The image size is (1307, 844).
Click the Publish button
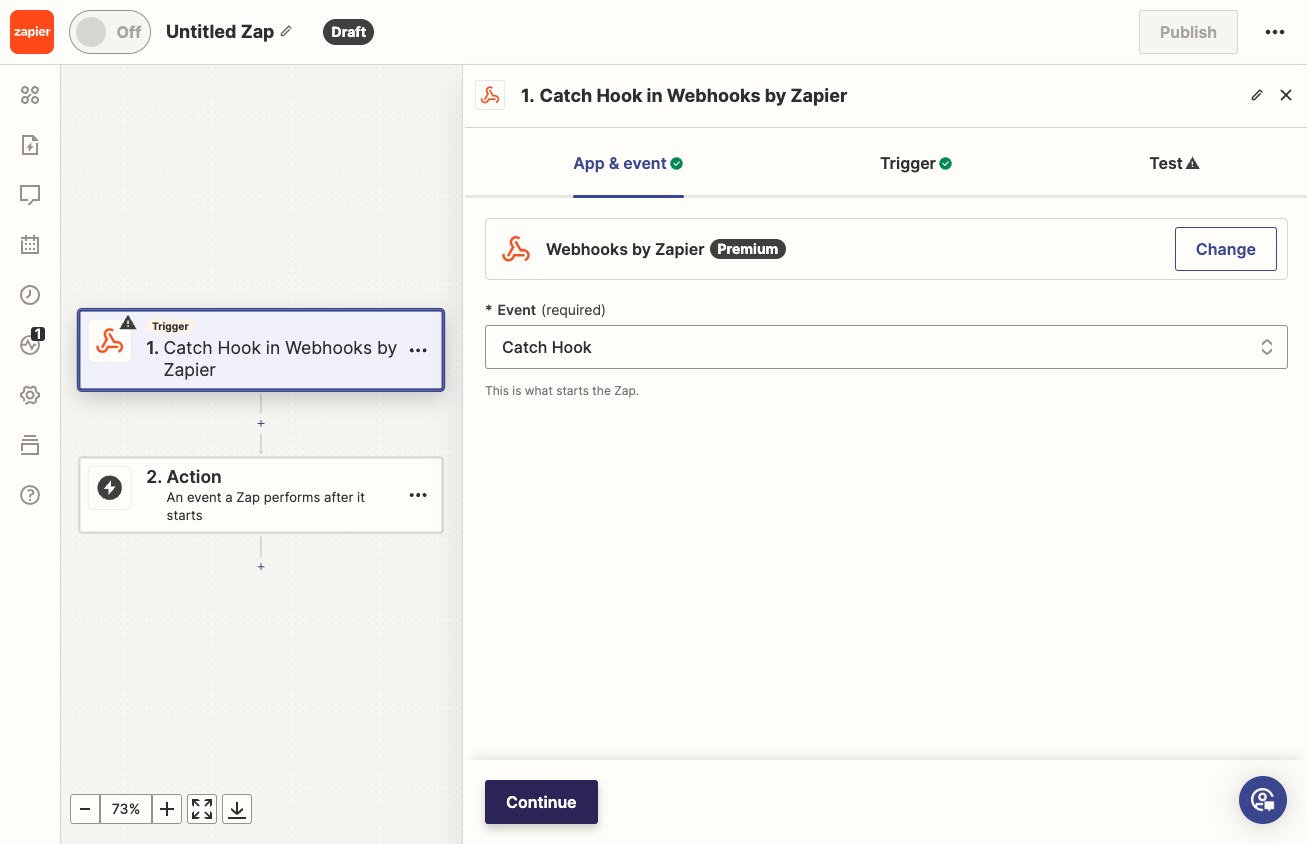[1188, 32]
